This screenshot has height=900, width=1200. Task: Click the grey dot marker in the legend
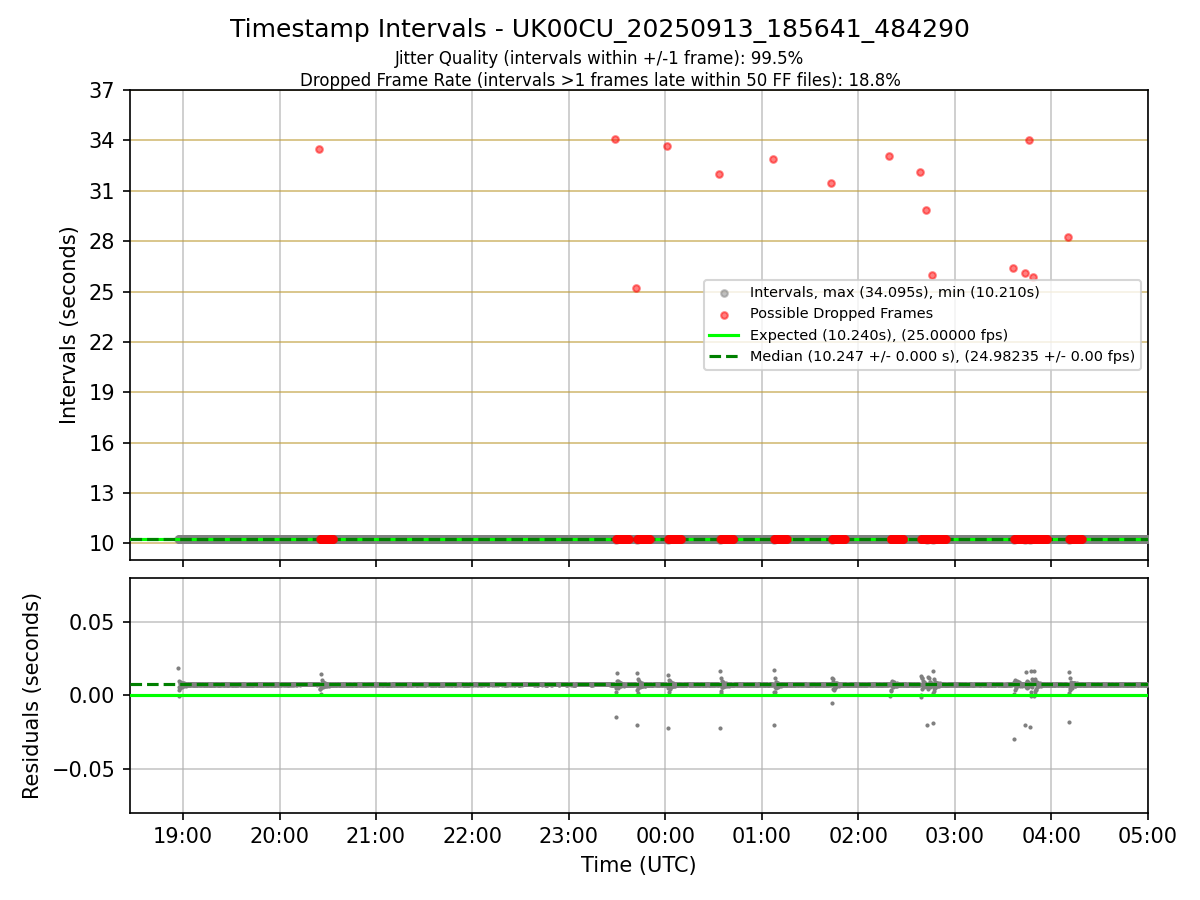725,293
